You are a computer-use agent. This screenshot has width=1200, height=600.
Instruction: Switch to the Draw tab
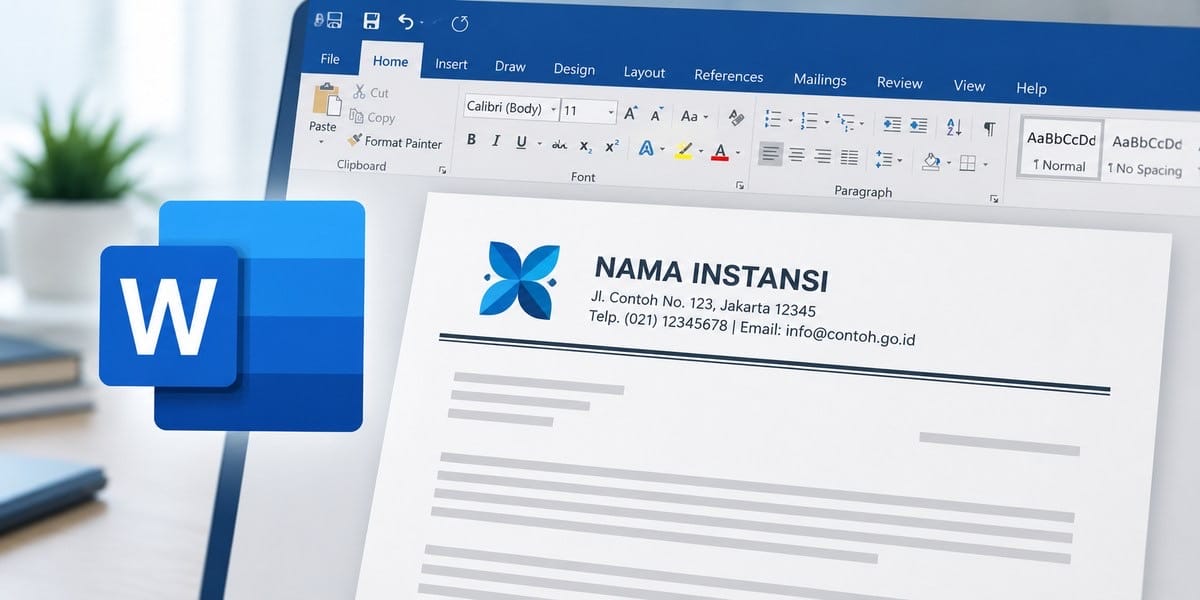pos(510,67)
